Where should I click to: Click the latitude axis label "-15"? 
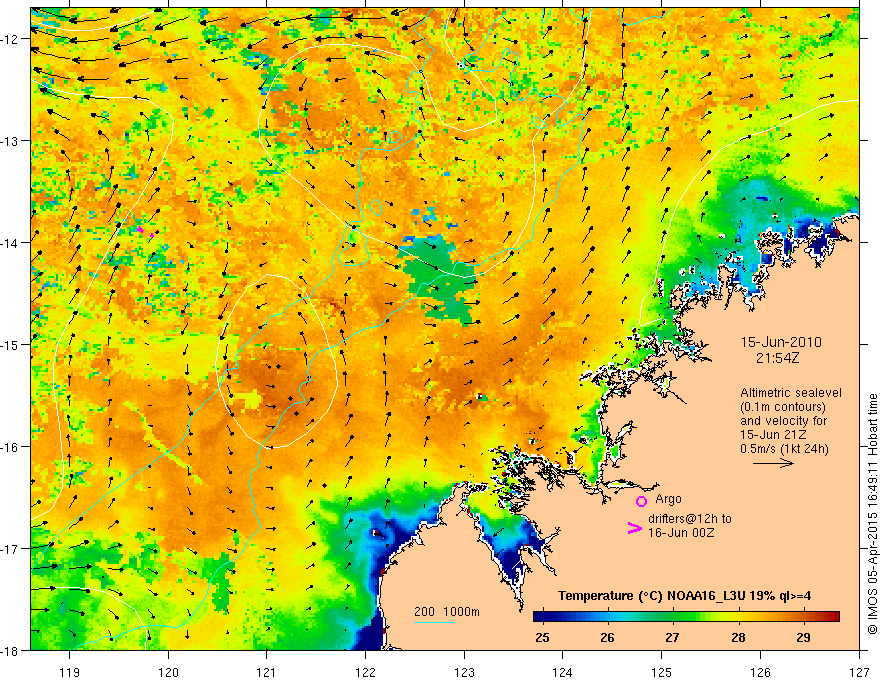tap(11, 344)
